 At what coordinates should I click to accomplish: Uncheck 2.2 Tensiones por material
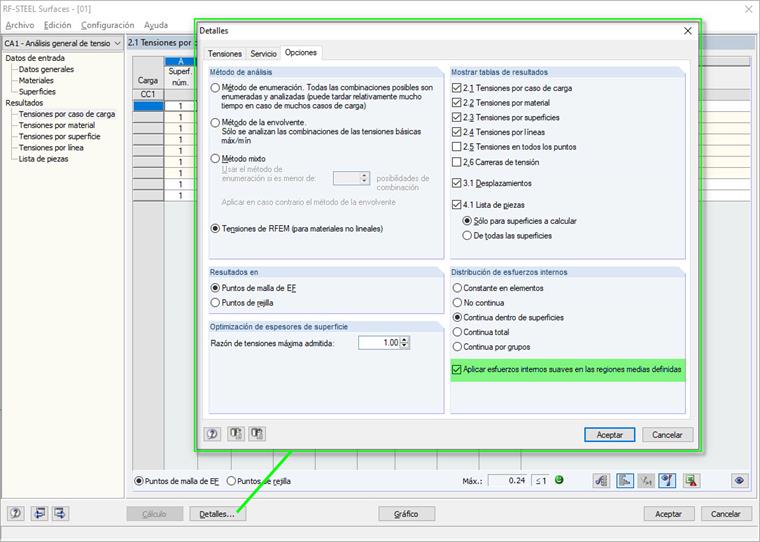(456, 102)
